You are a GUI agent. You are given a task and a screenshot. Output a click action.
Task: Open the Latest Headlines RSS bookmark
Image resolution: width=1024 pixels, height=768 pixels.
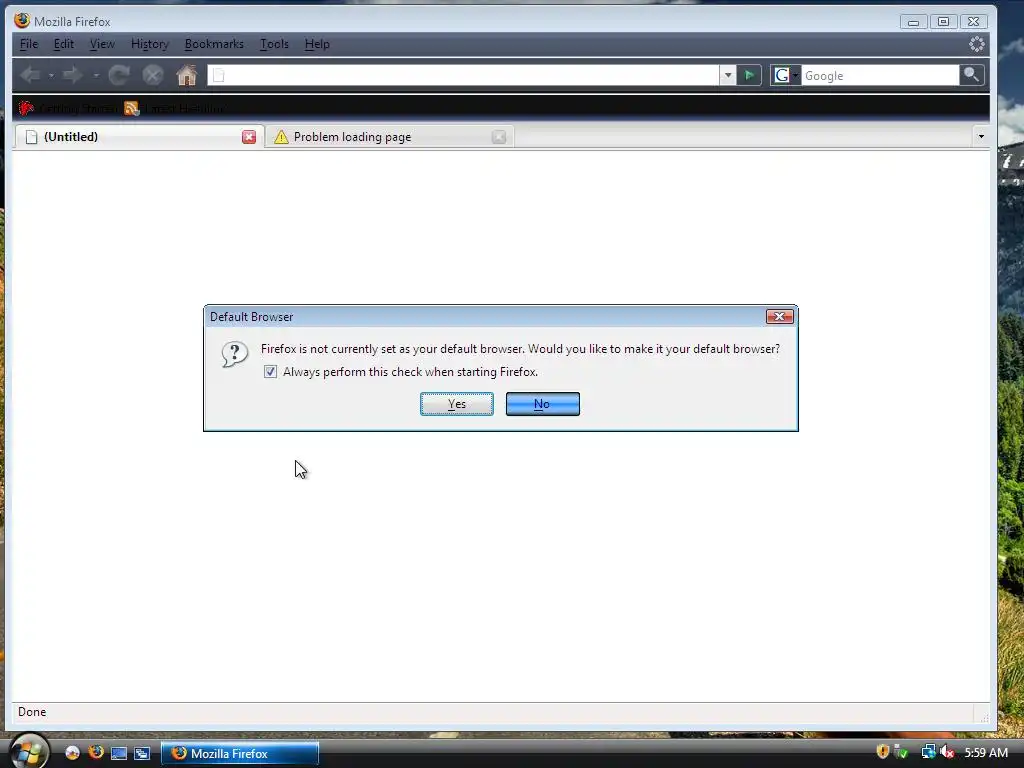pos(174,108)
